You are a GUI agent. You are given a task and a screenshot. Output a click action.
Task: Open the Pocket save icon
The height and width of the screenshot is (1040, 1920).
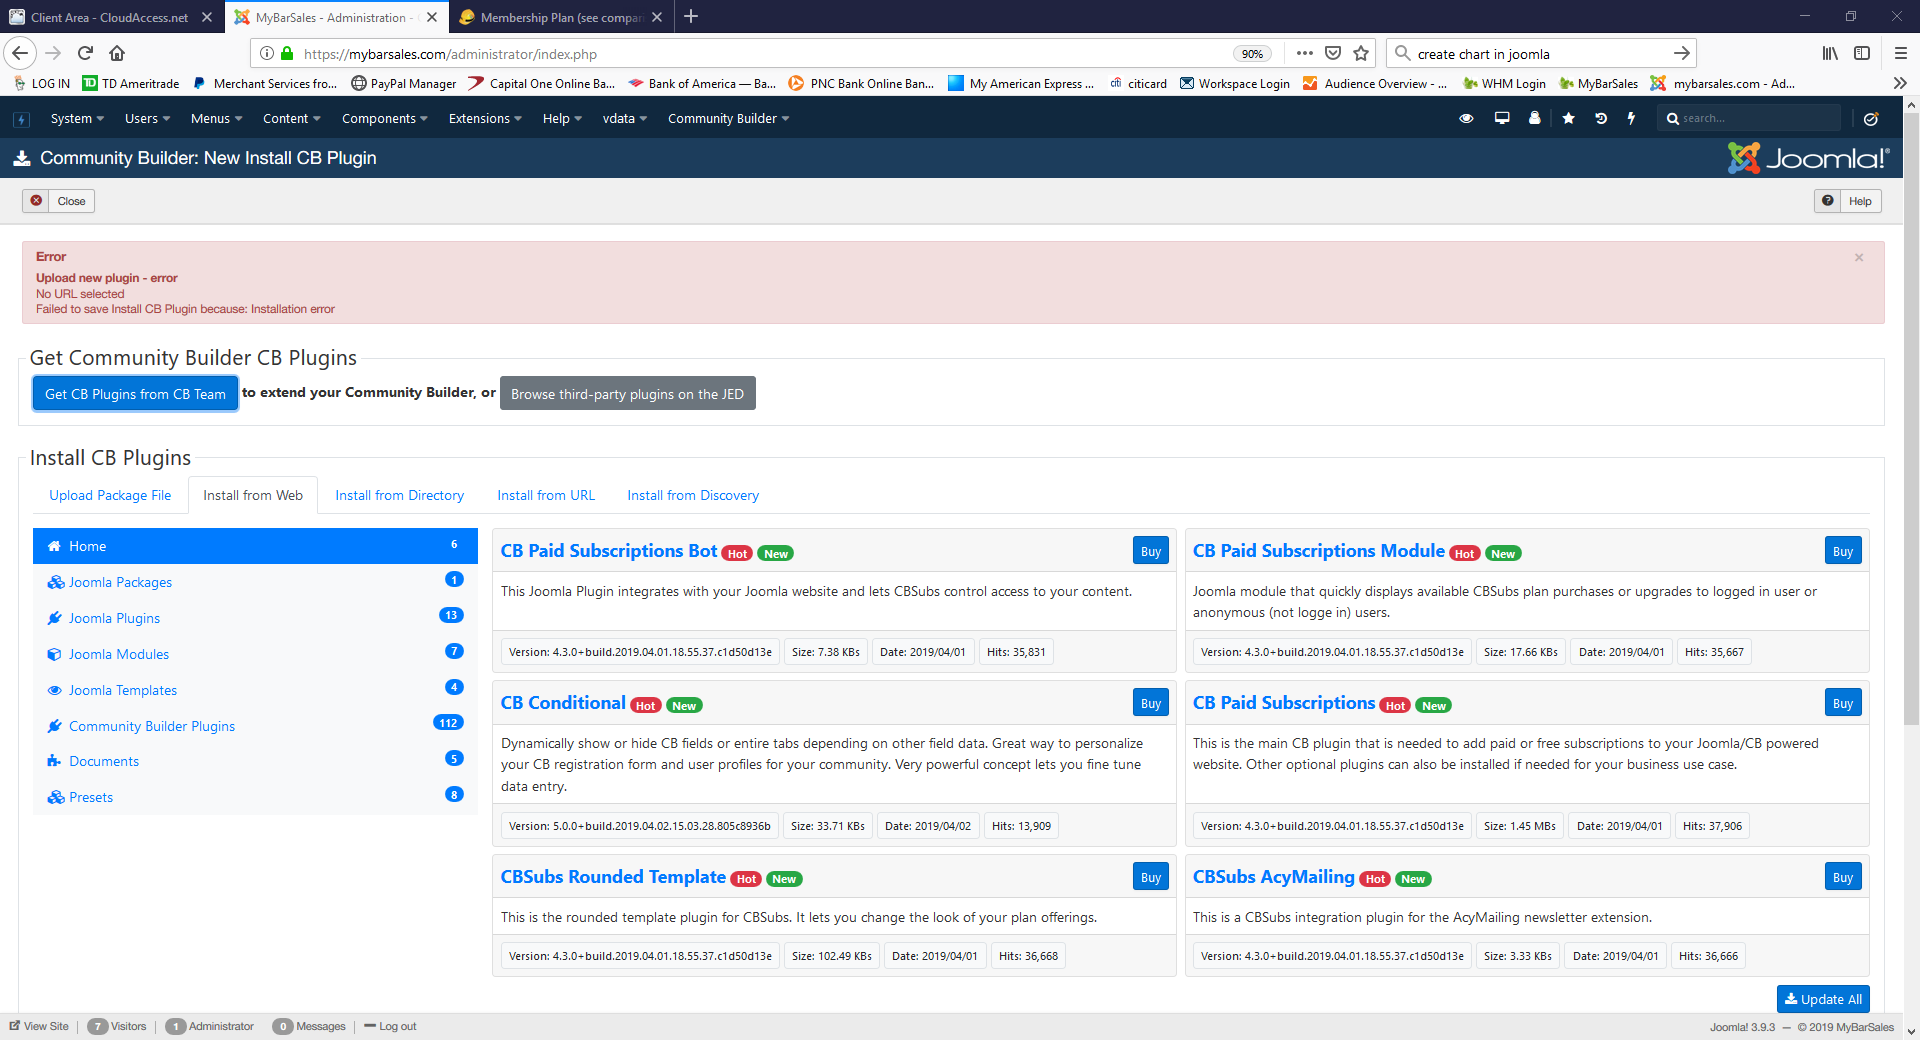[x=1333, y=53]
